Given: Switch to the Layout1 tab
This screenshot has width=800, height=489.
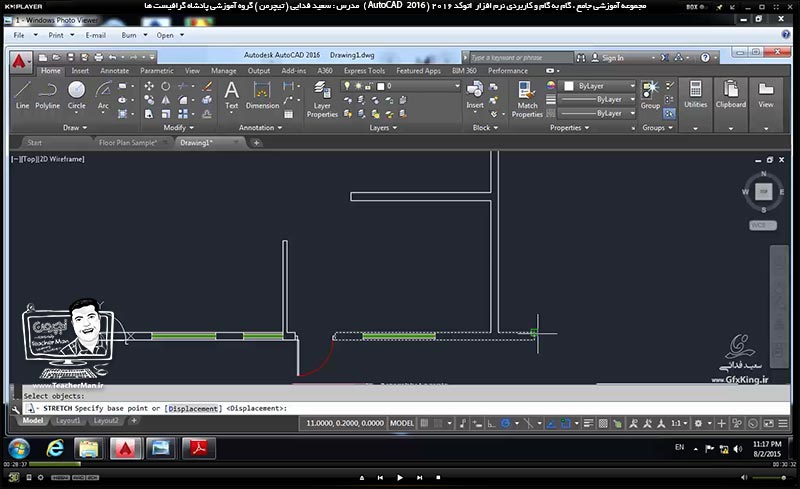Looking at the screenshot, I should click(x=68, y=421).
